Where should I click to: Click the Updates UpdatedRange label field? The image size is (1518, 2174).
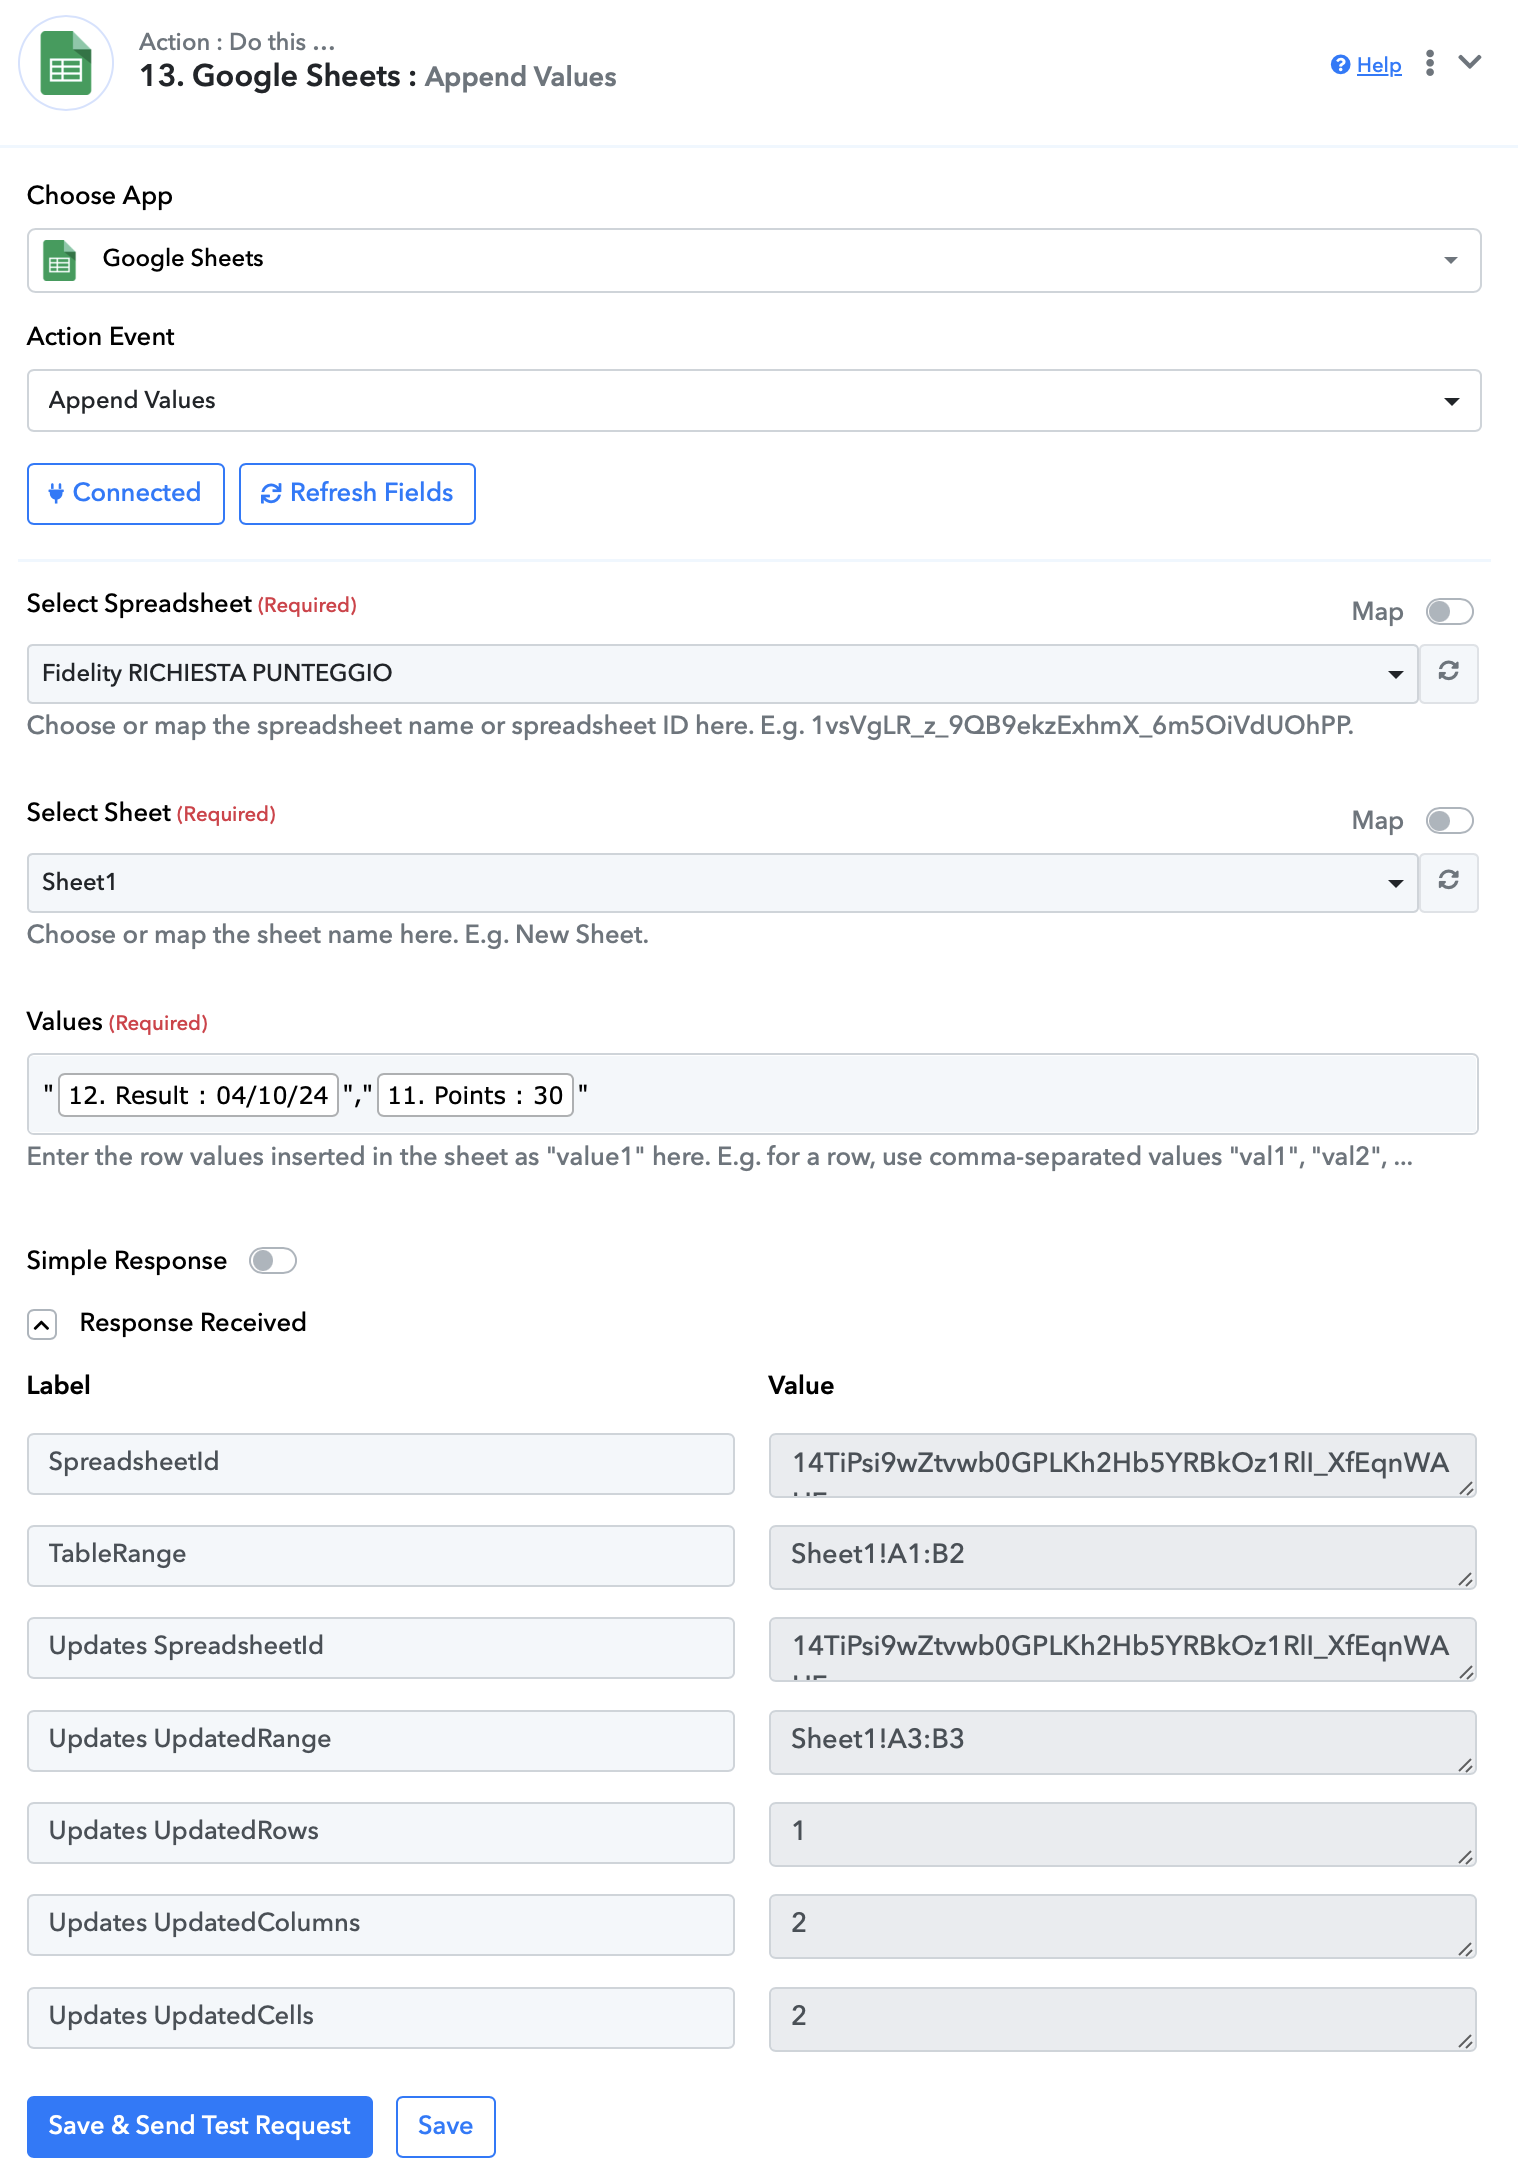(x=380, y=1740)
